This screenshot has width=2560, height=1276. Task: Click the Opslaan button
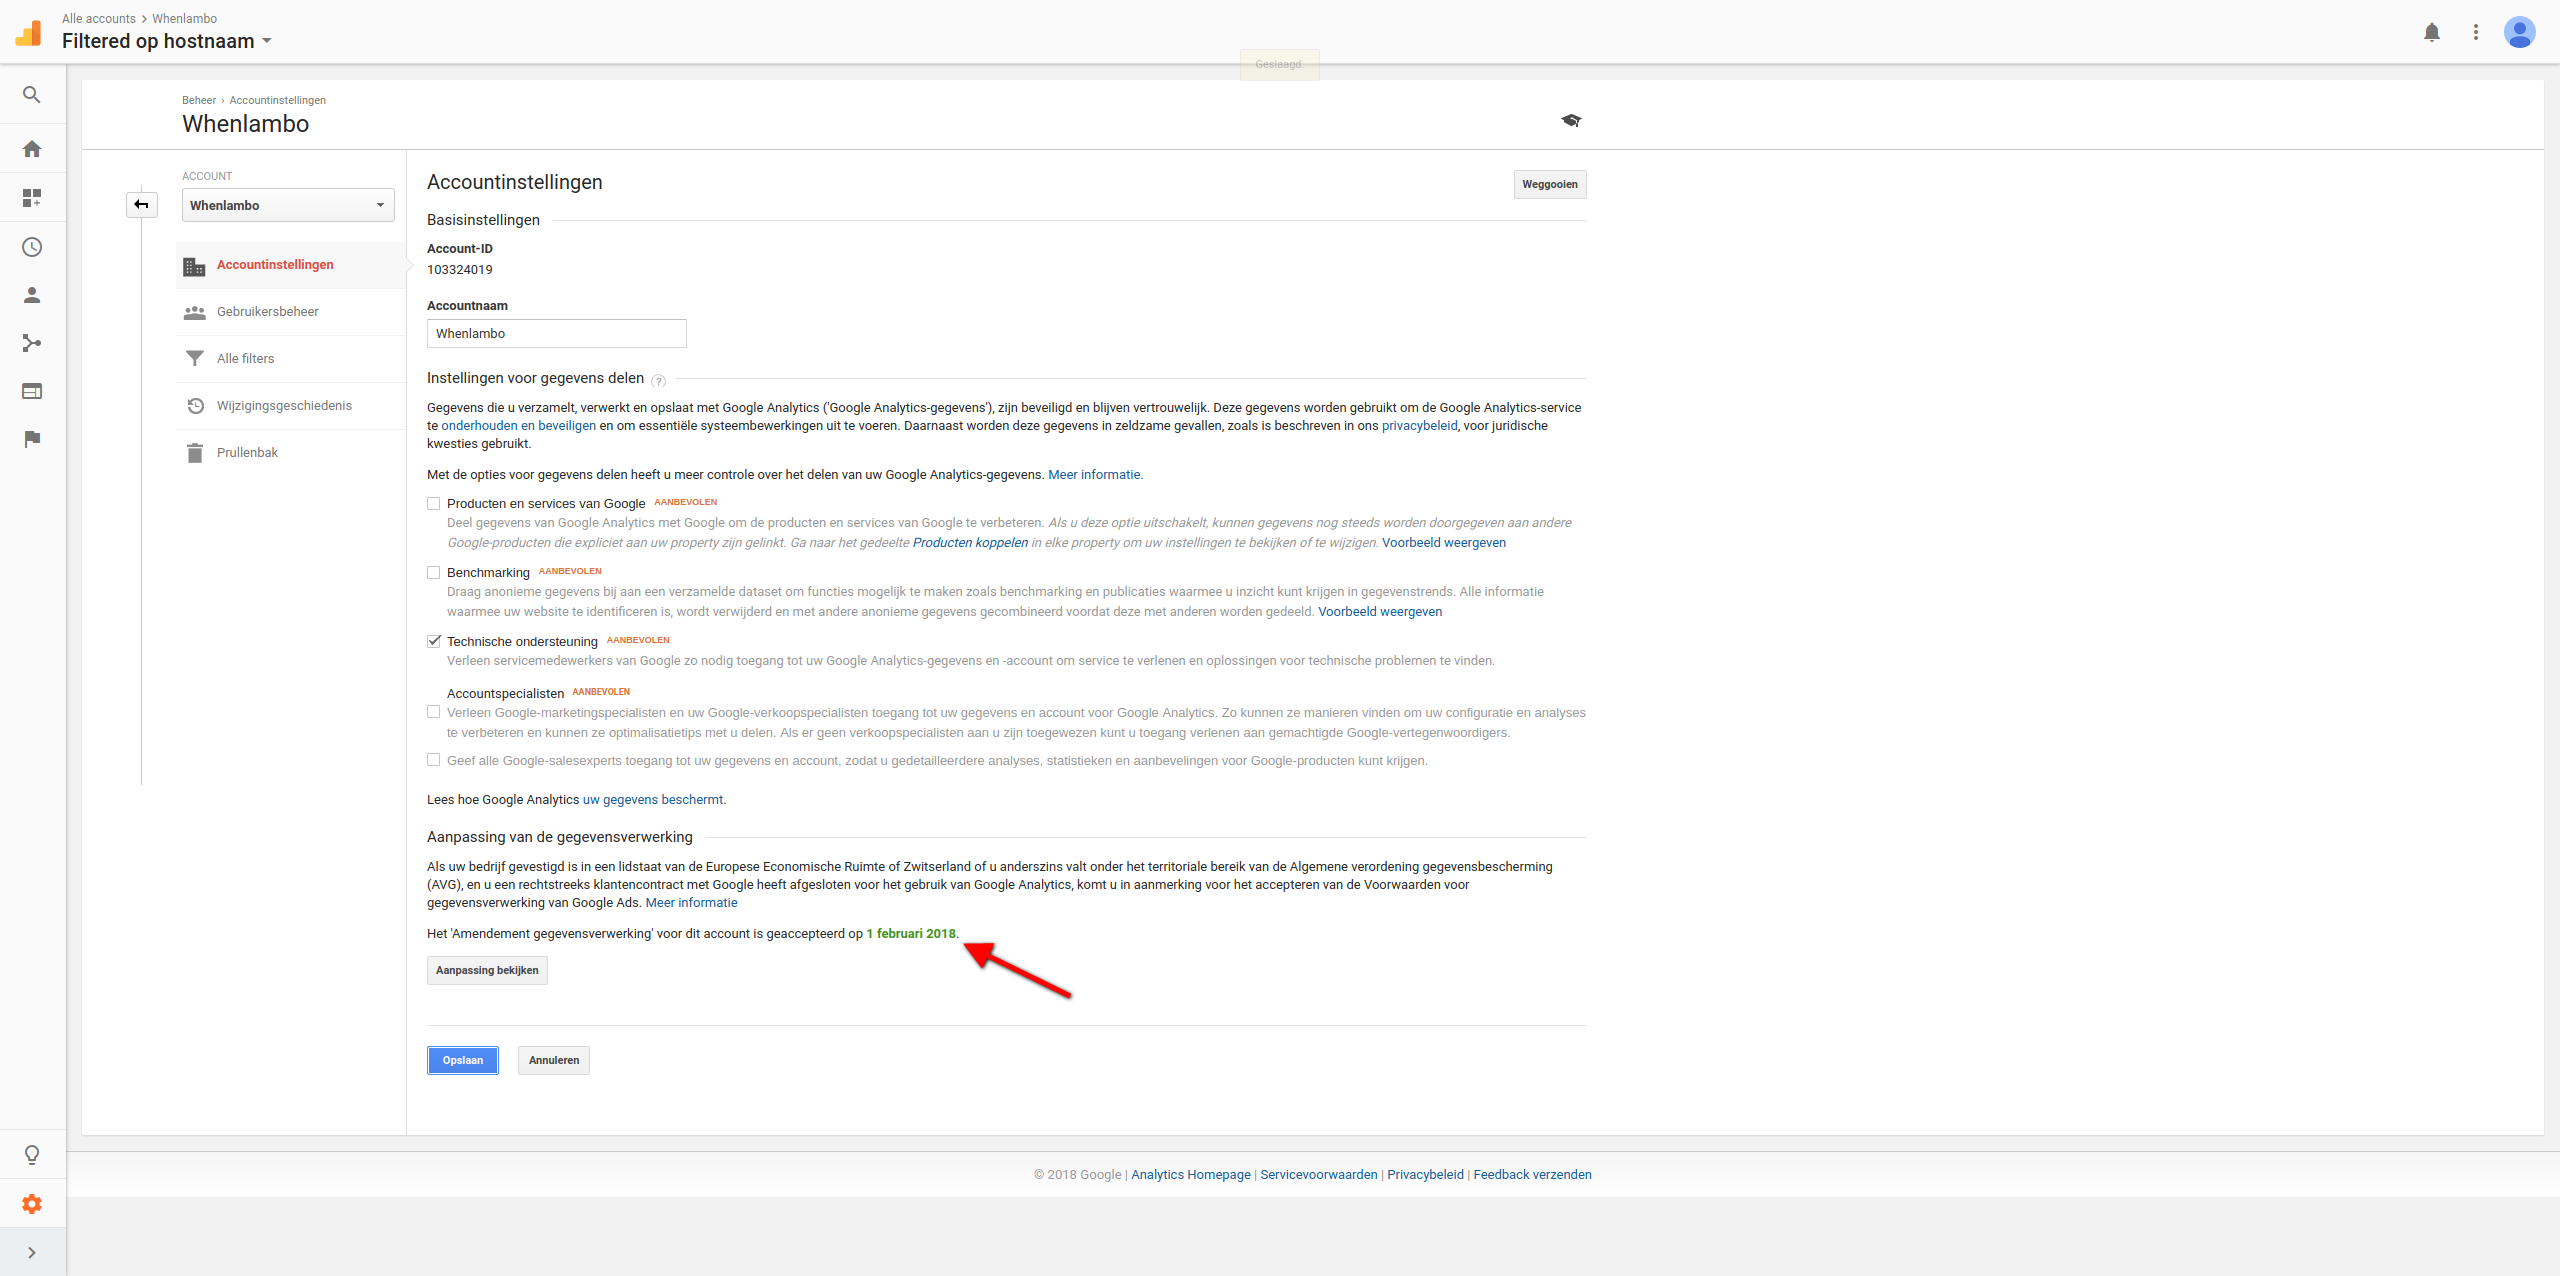pos(463,1060)
